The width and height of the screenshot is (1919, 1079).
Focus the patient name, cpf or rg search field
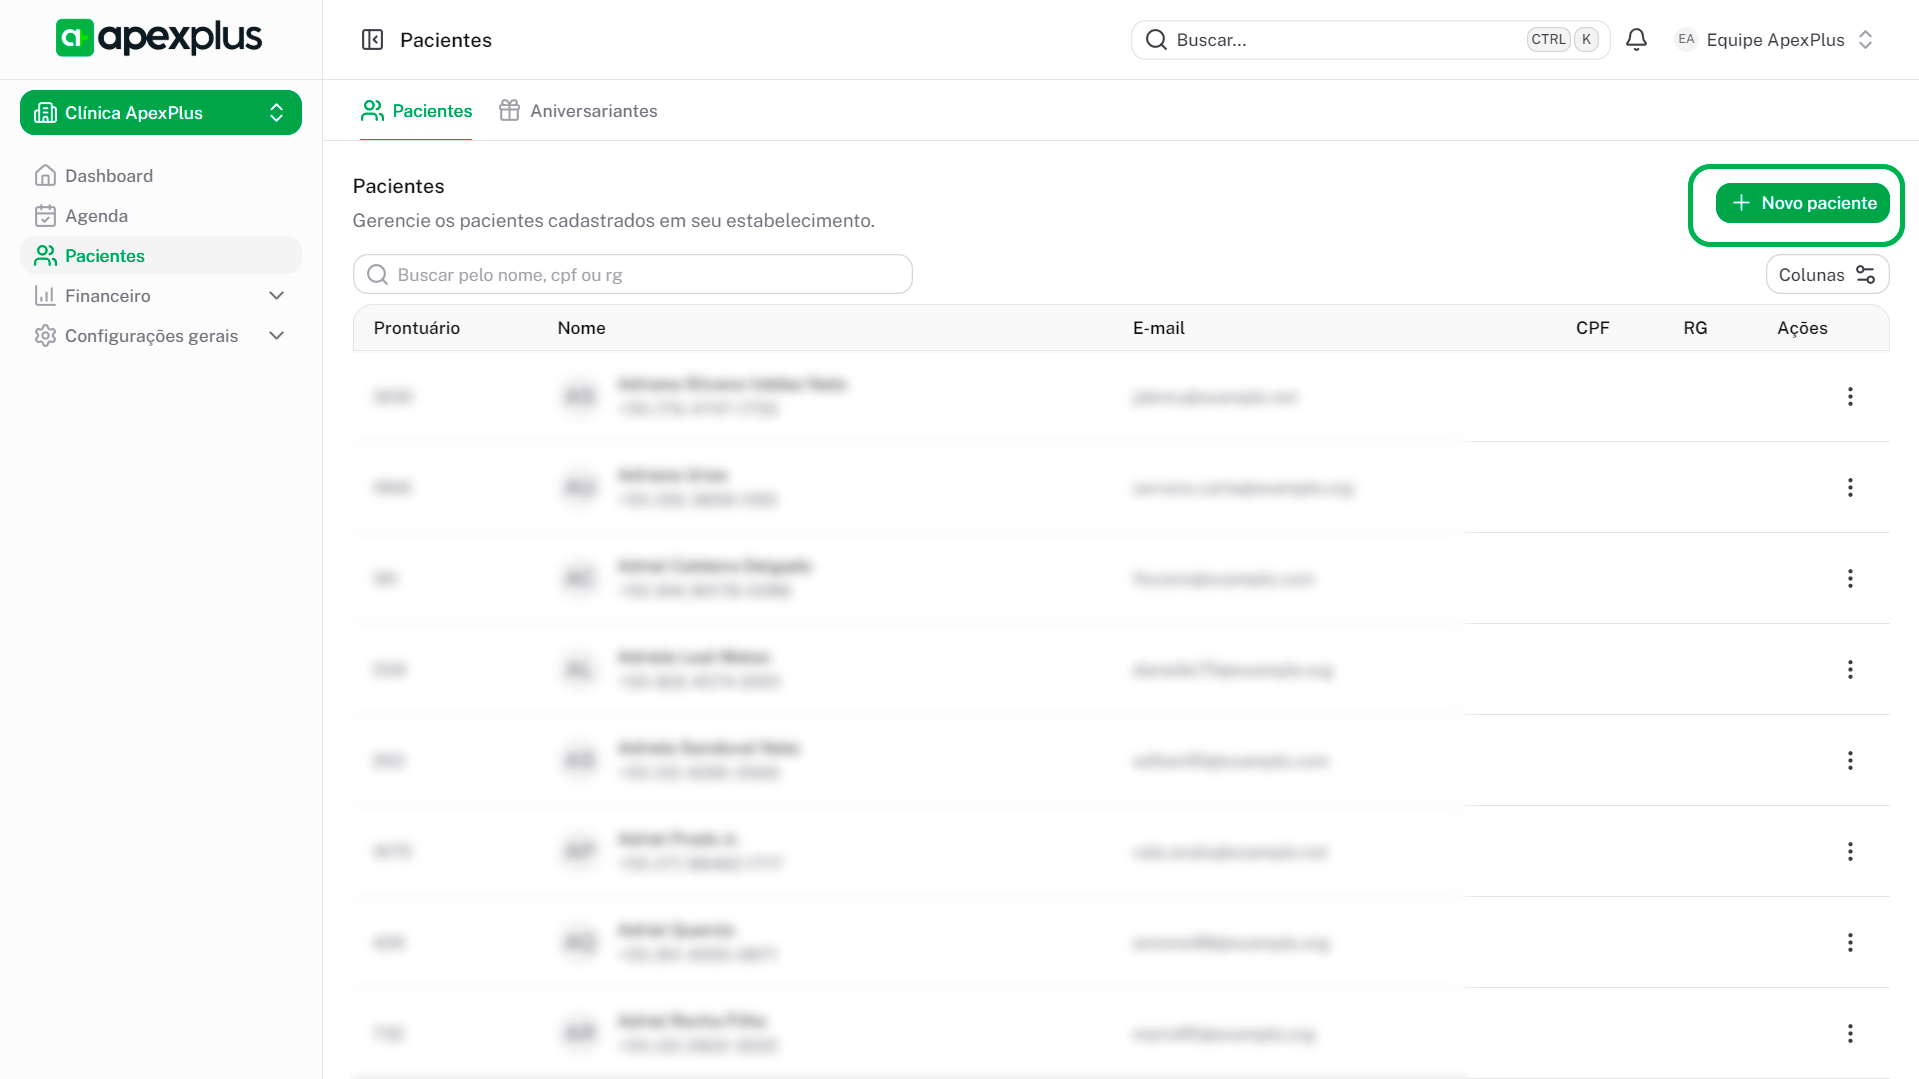coord(632,275)
